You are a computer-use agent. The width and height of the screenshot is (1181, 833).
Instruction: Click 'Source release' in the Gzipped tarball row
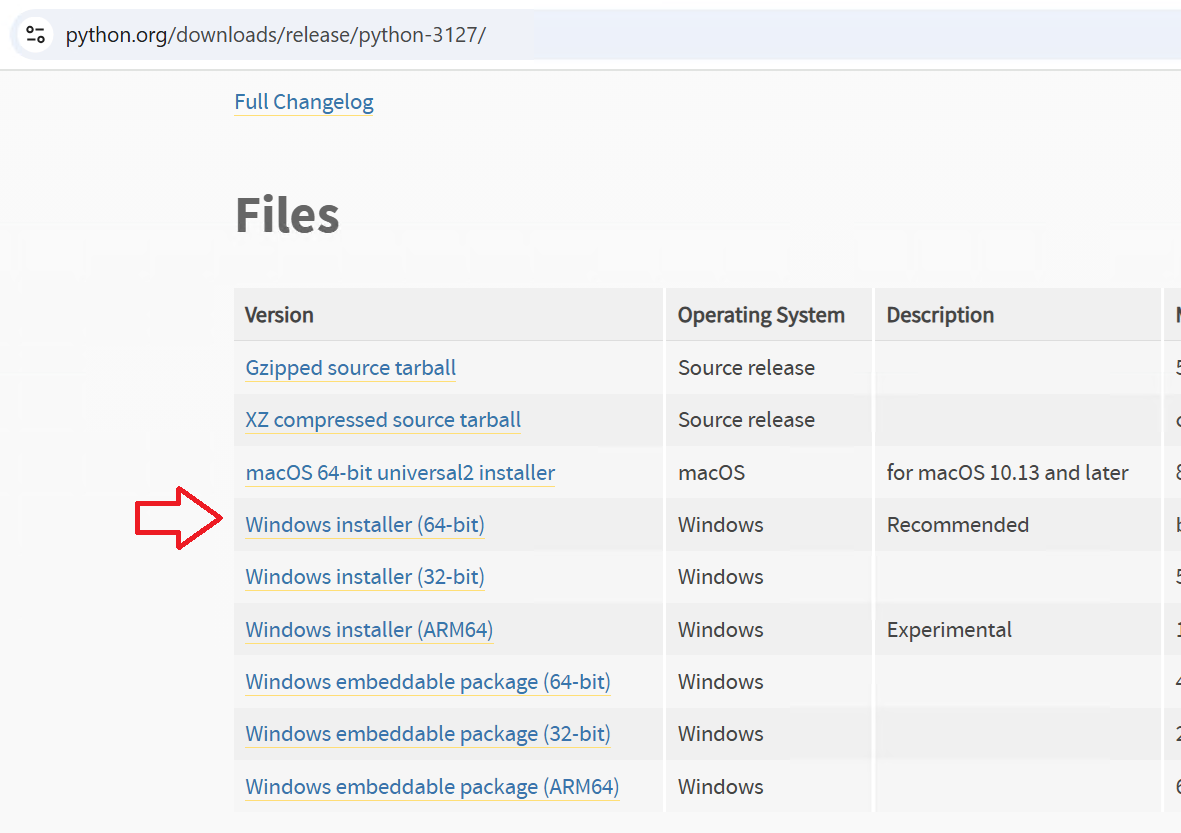tap(746, 368)
